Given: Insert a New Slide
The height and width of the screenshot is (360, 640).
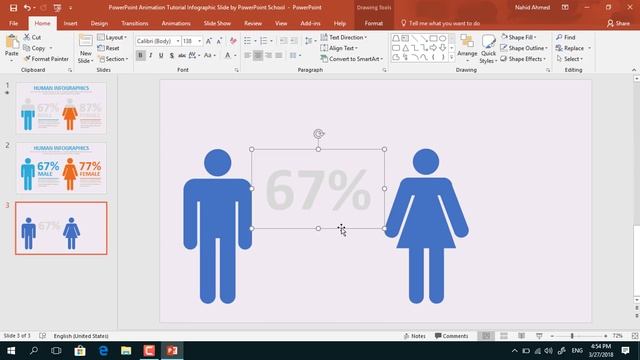Looking at the screenshot, I should [85, 49].
